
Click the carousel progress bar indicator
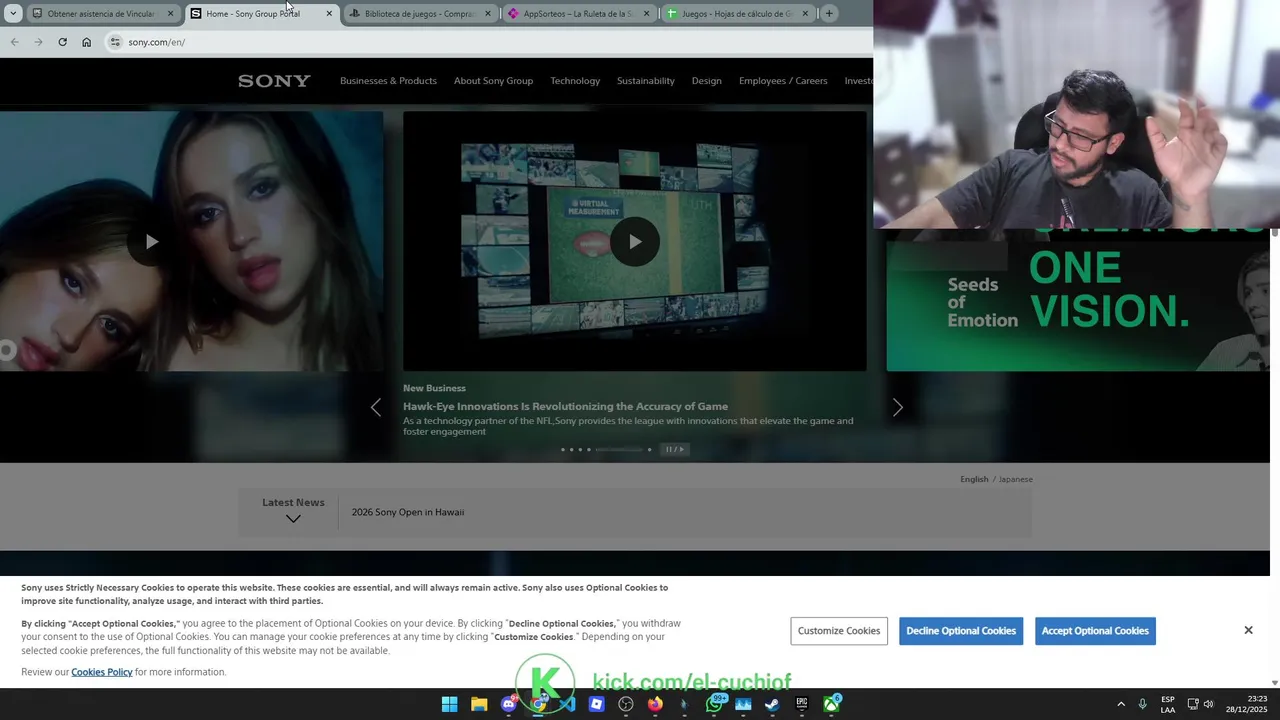pos(619,449)
